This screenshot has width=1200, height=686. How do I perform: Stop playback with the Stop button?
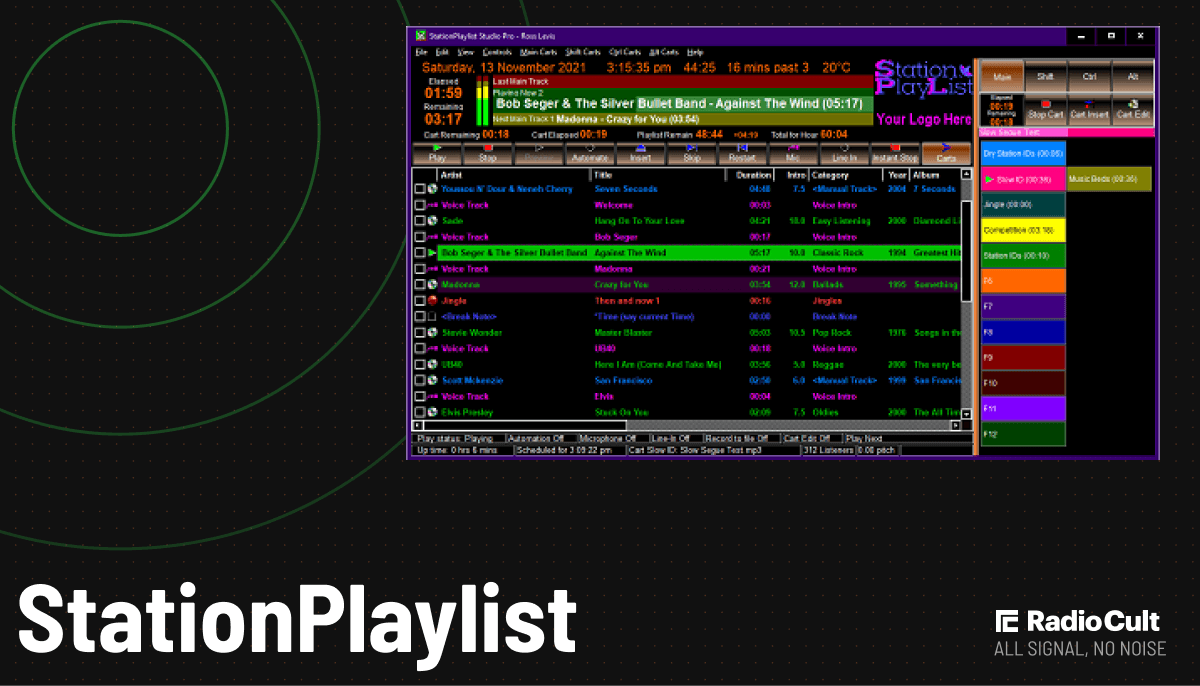pos(488,153)
